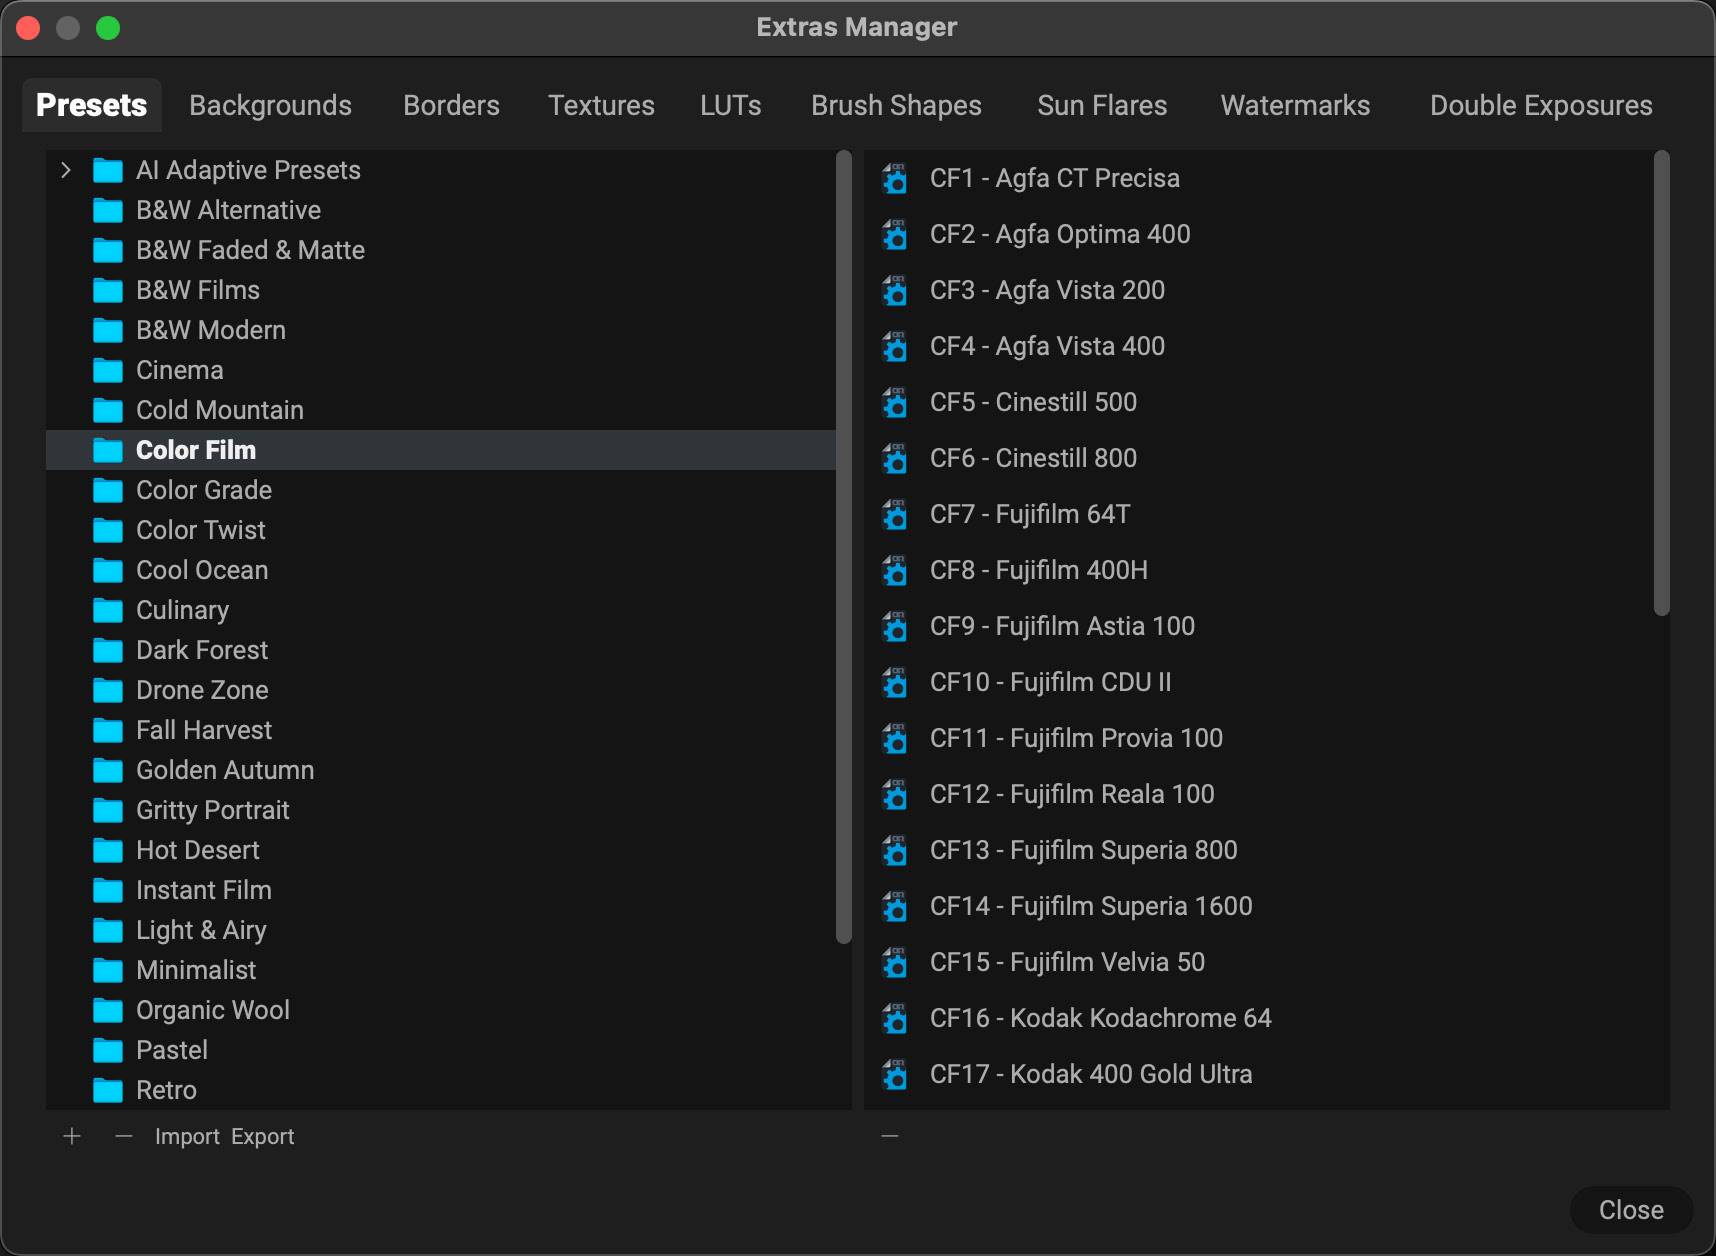Click the folder icon for Cinema
This screenshot has height=1256, width=1716.
(108, 371)
